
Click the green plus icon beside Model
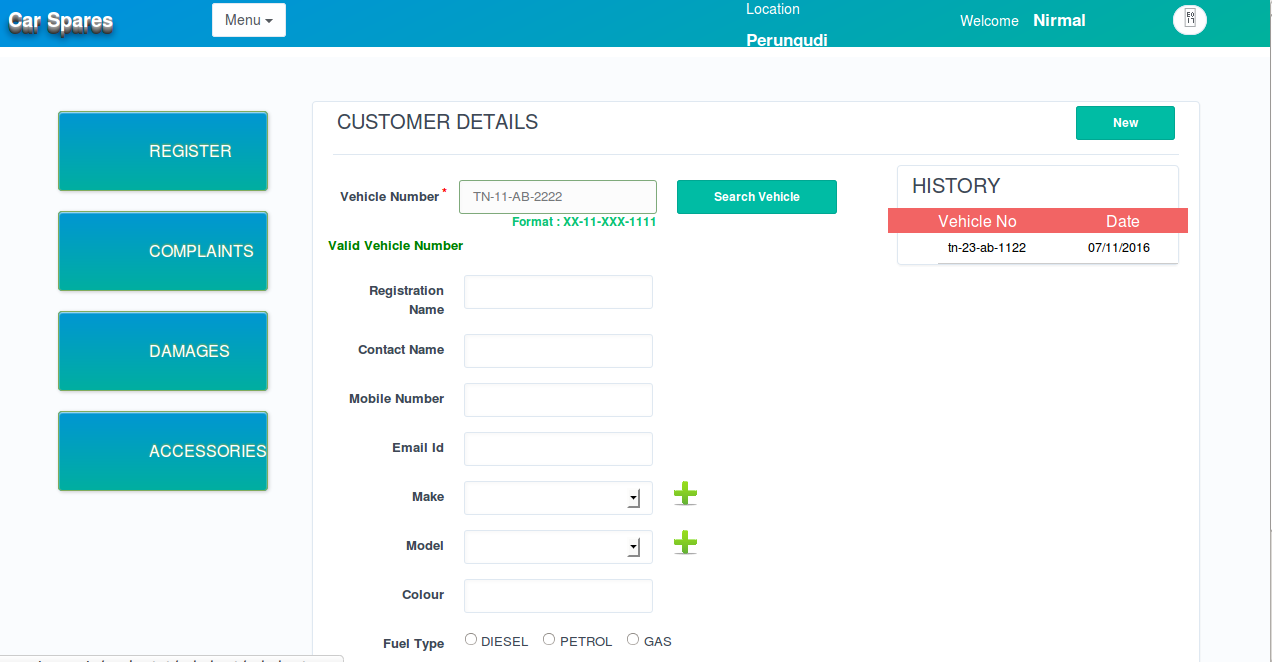(685, 543)
